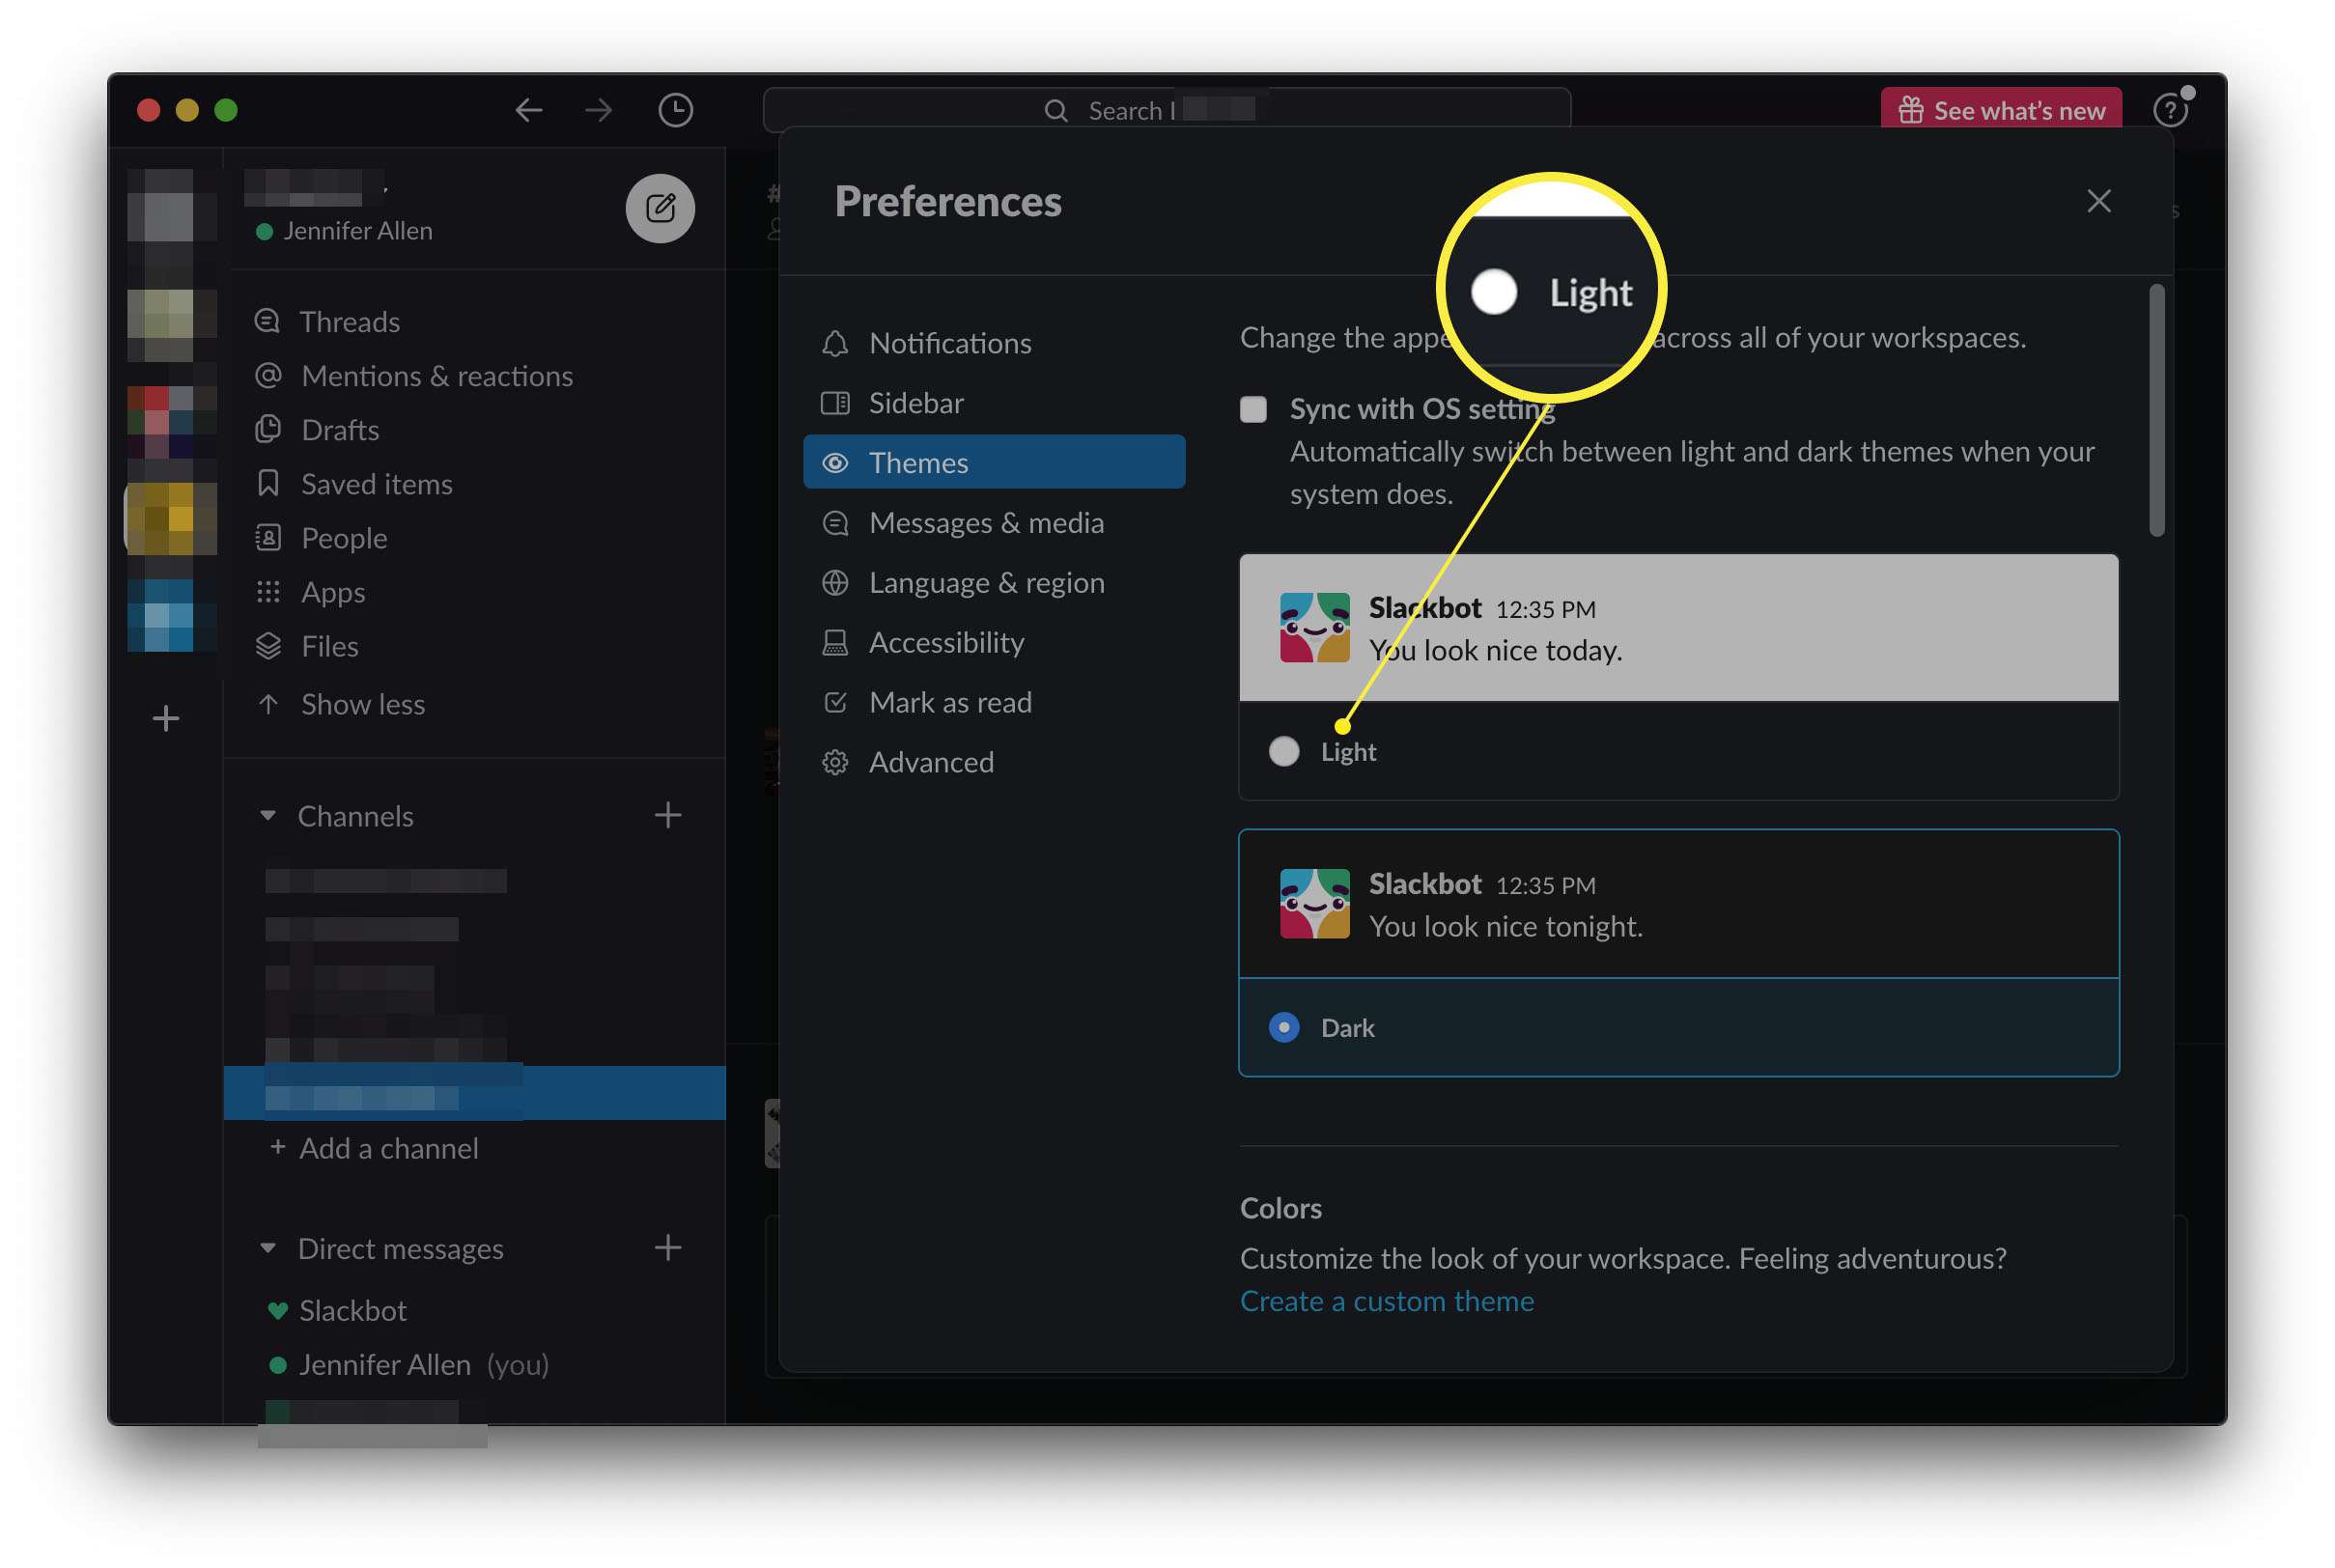The width and height of the screenshot is (2335, 1568).
Task: Open Jennifer Allen (you) direct message
Action: click(424, 1365)
